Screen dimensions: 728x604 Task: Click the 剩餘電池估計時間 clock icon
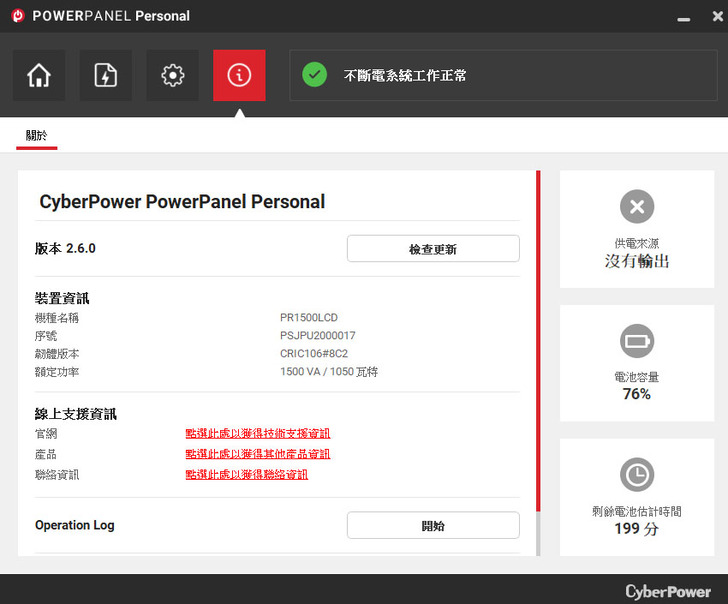(x=637, y=474)
